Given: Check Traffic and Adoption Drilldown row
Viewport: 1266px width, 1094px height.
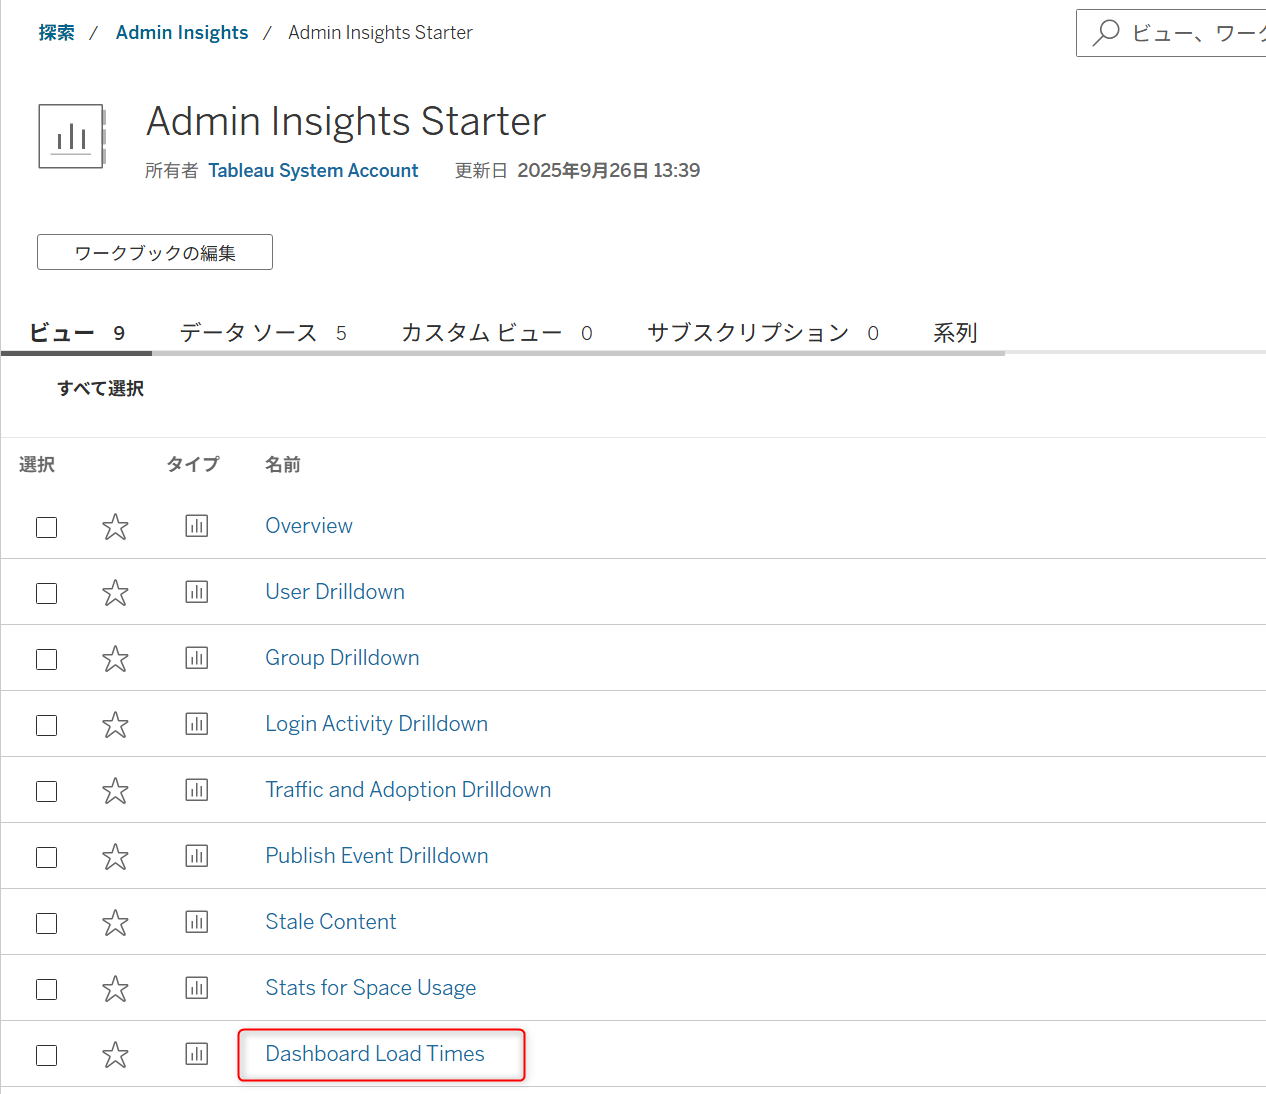Looking at the screenshot, I should 46,791.
